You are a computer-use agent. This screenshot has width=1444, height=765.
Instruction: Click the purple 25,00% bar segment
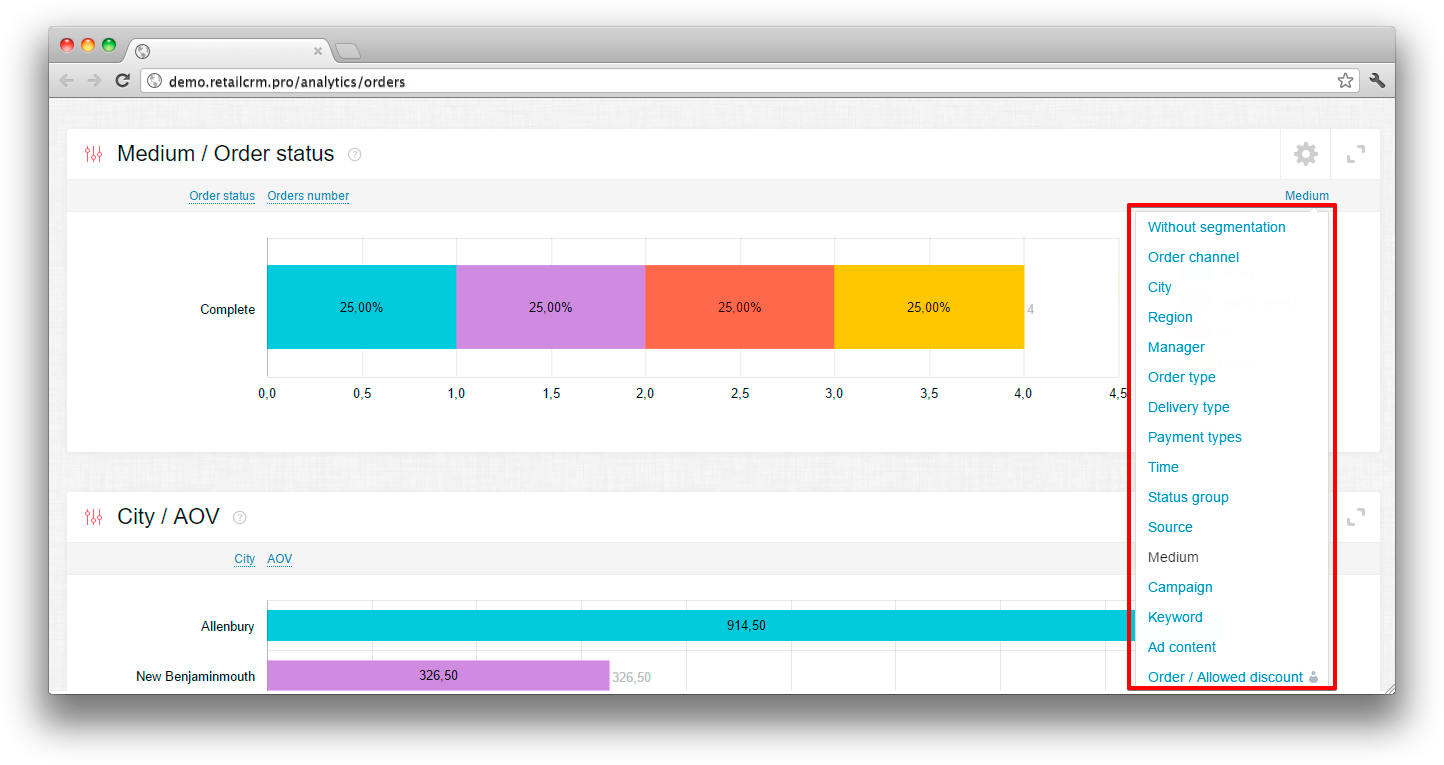[x=550, y=307]
